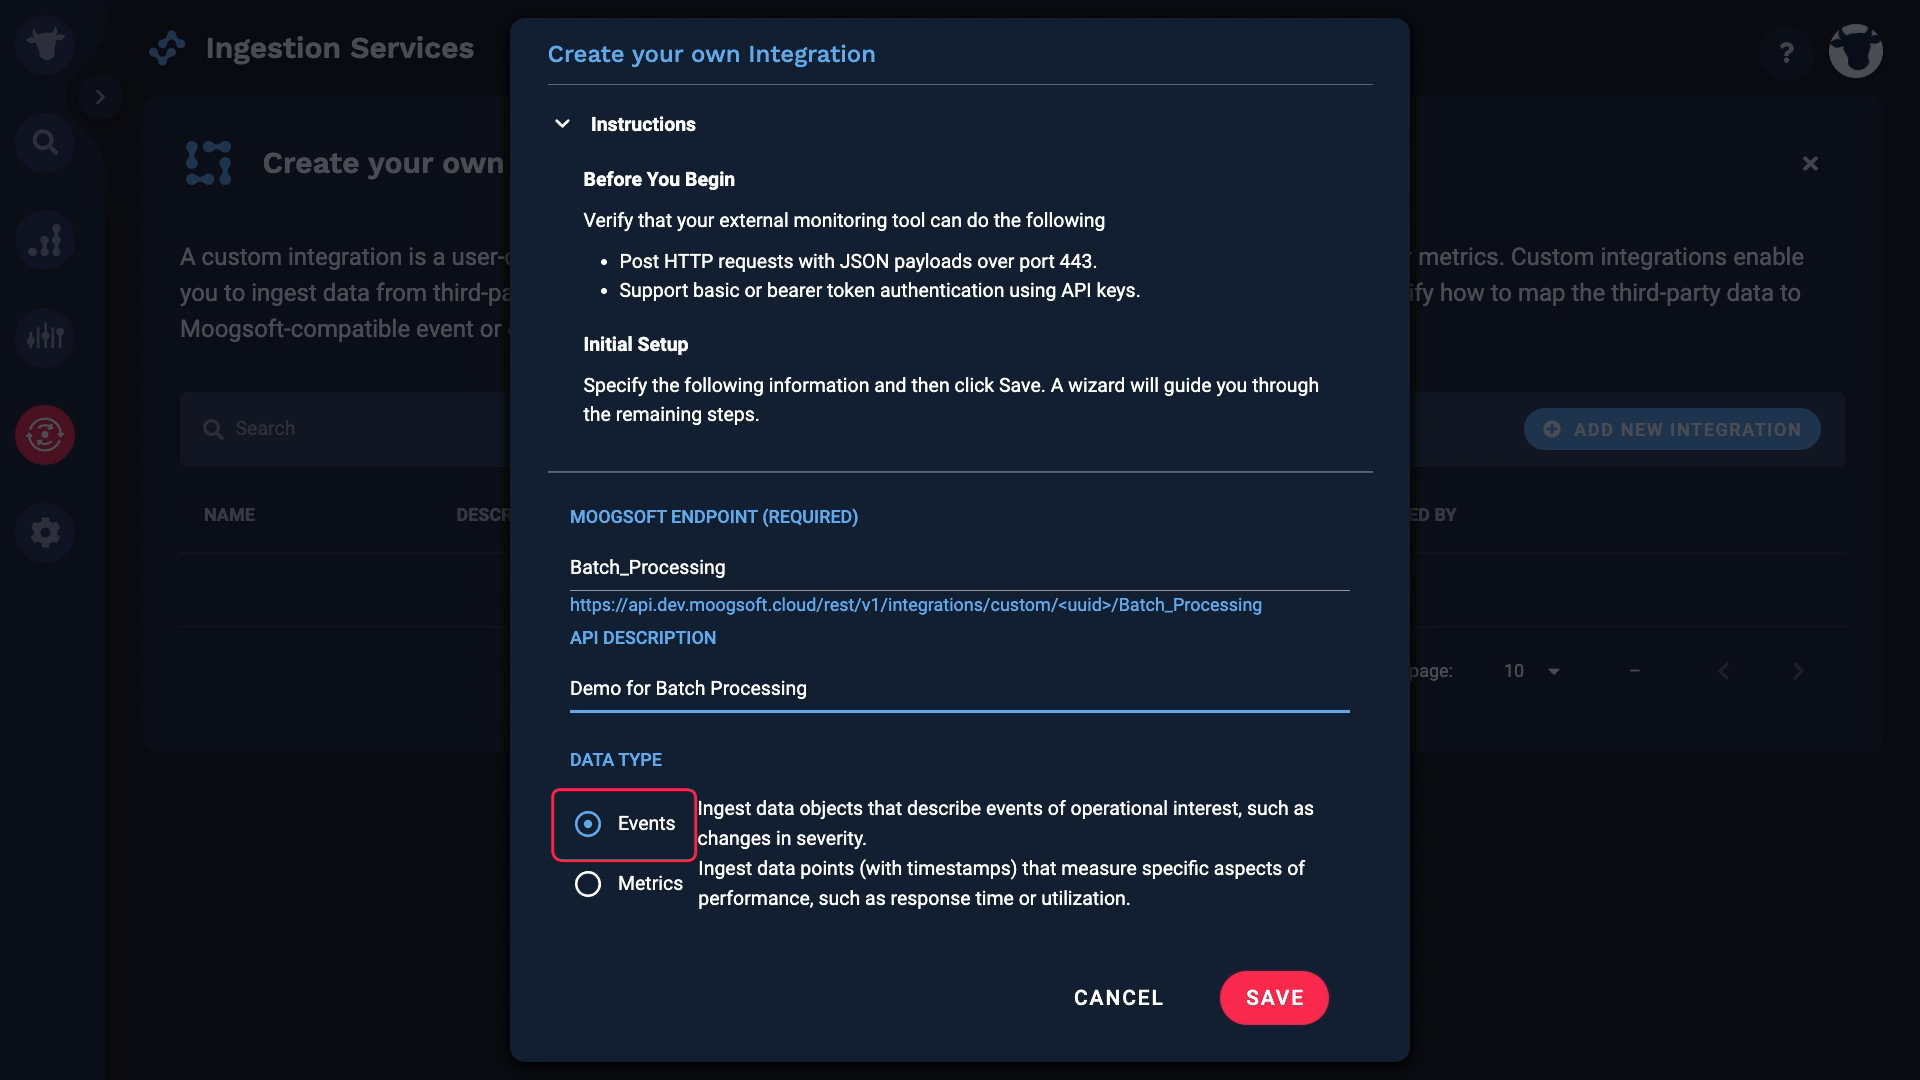Expand the sidebar with the arrow toggle
Image resolution: width=1920 pixels, height=1080 pixels.
pyautogui.click(x=100, y=97)
